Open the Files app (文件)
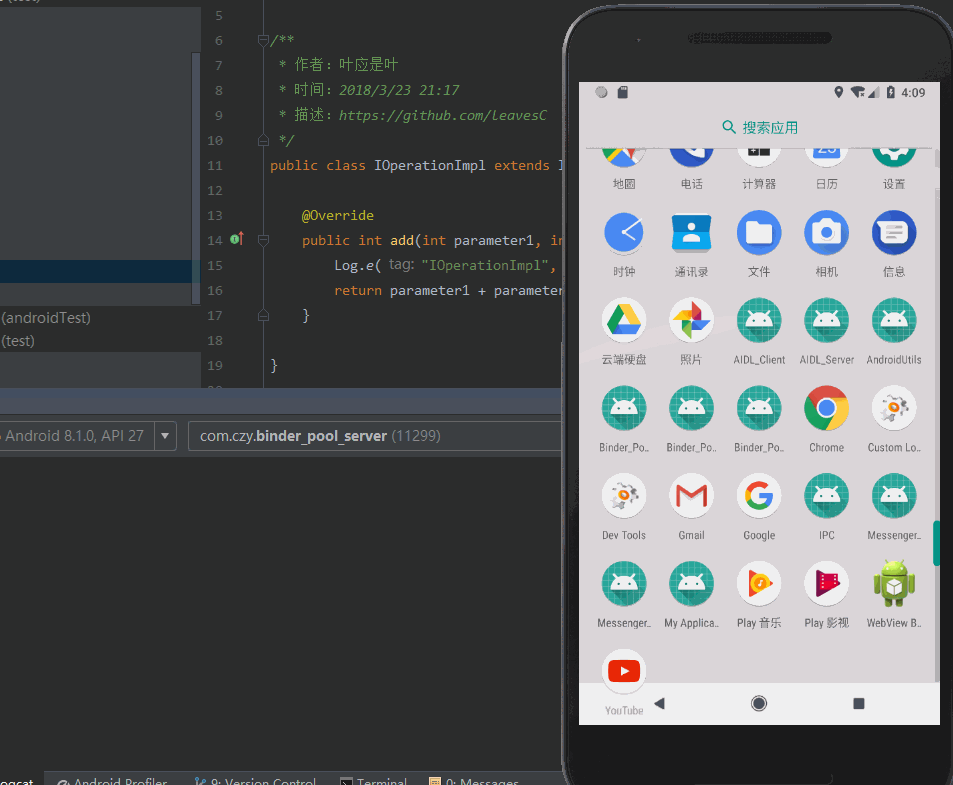953x785 pixels. [759, 233]
